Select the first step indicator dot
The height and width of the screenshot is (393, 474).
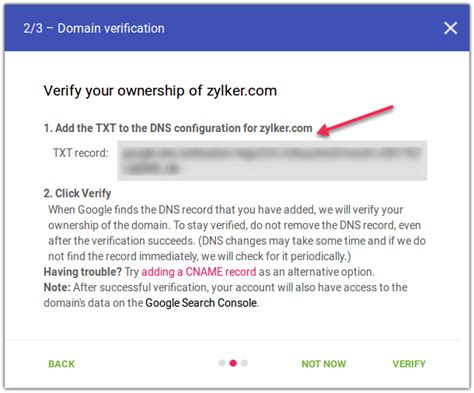click(222, 363)
